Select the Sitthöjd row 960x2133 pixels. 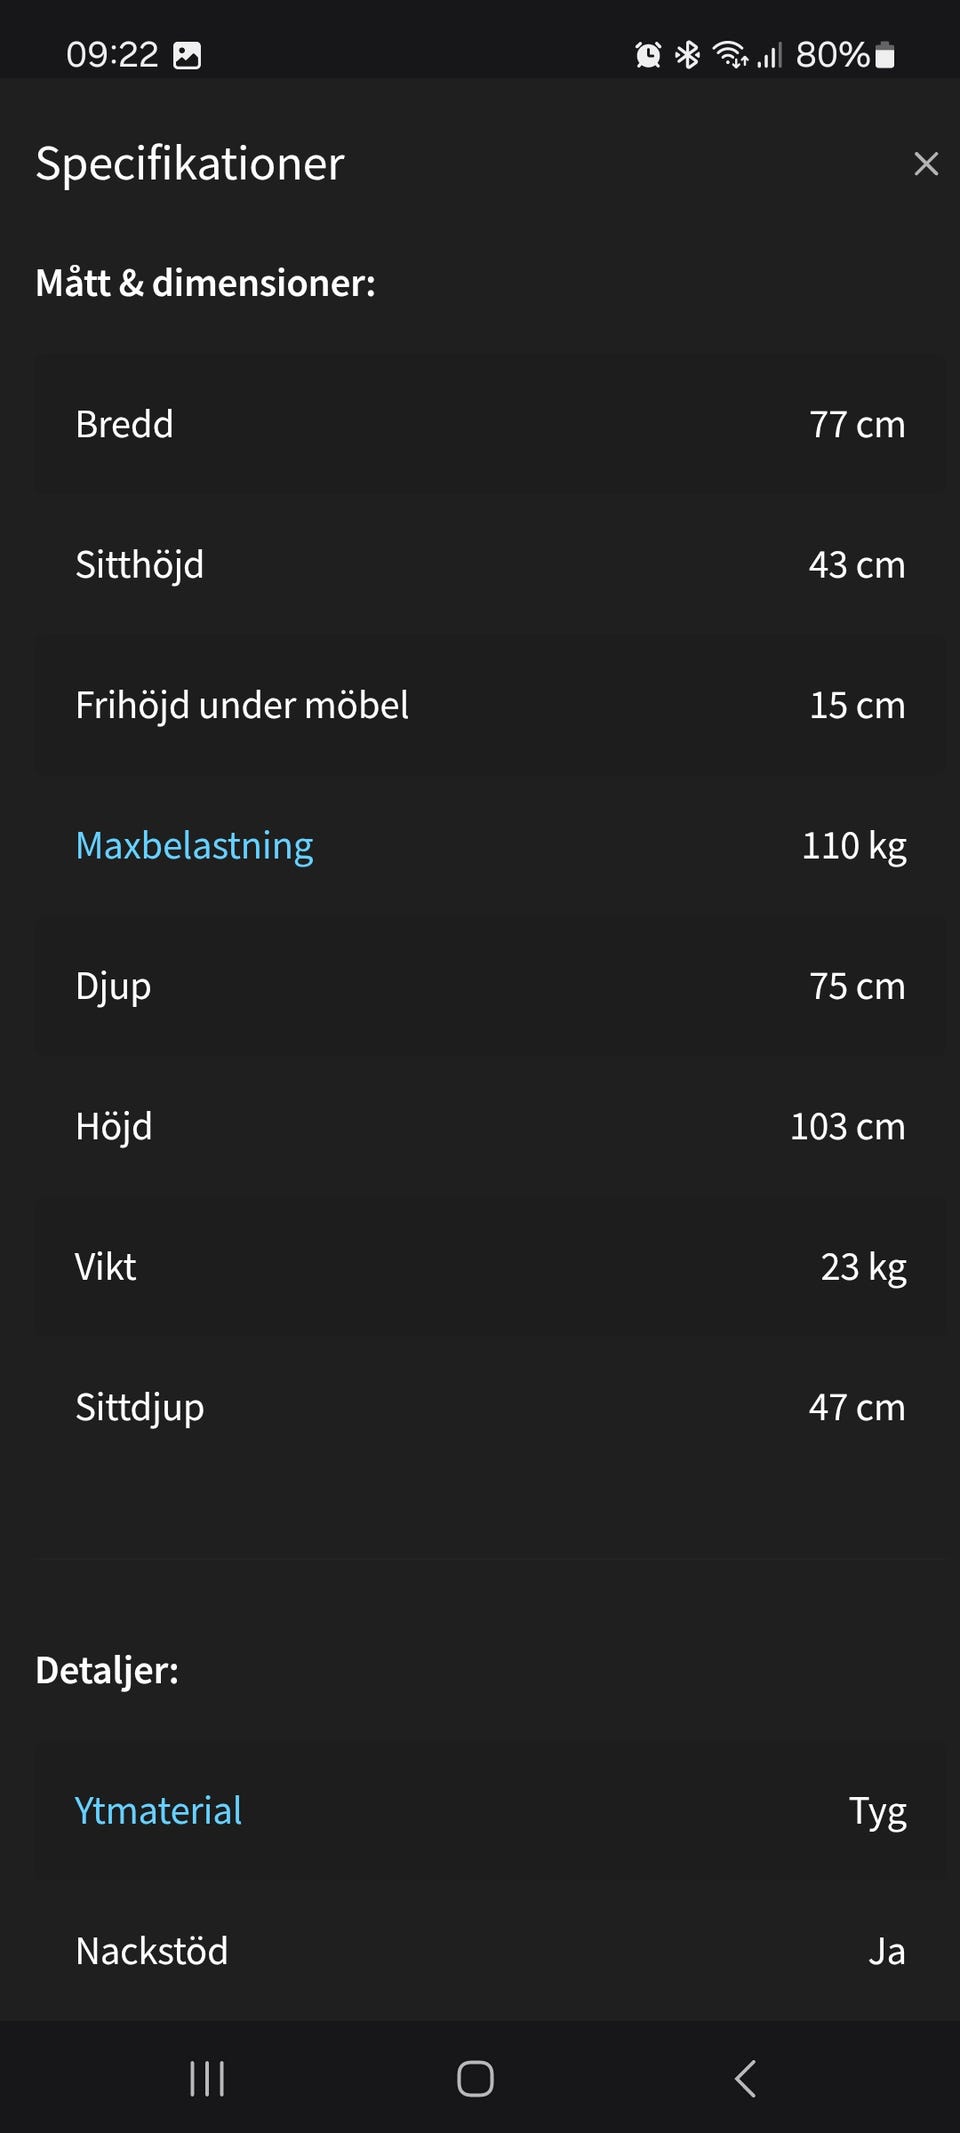coord(490,565)
